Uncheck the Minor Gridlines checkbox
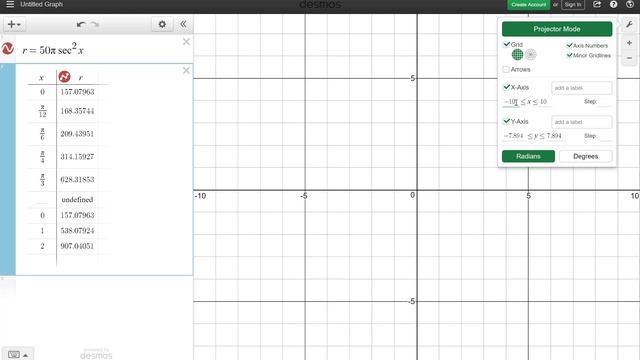 pyautogui.click(x=569, y=55)
